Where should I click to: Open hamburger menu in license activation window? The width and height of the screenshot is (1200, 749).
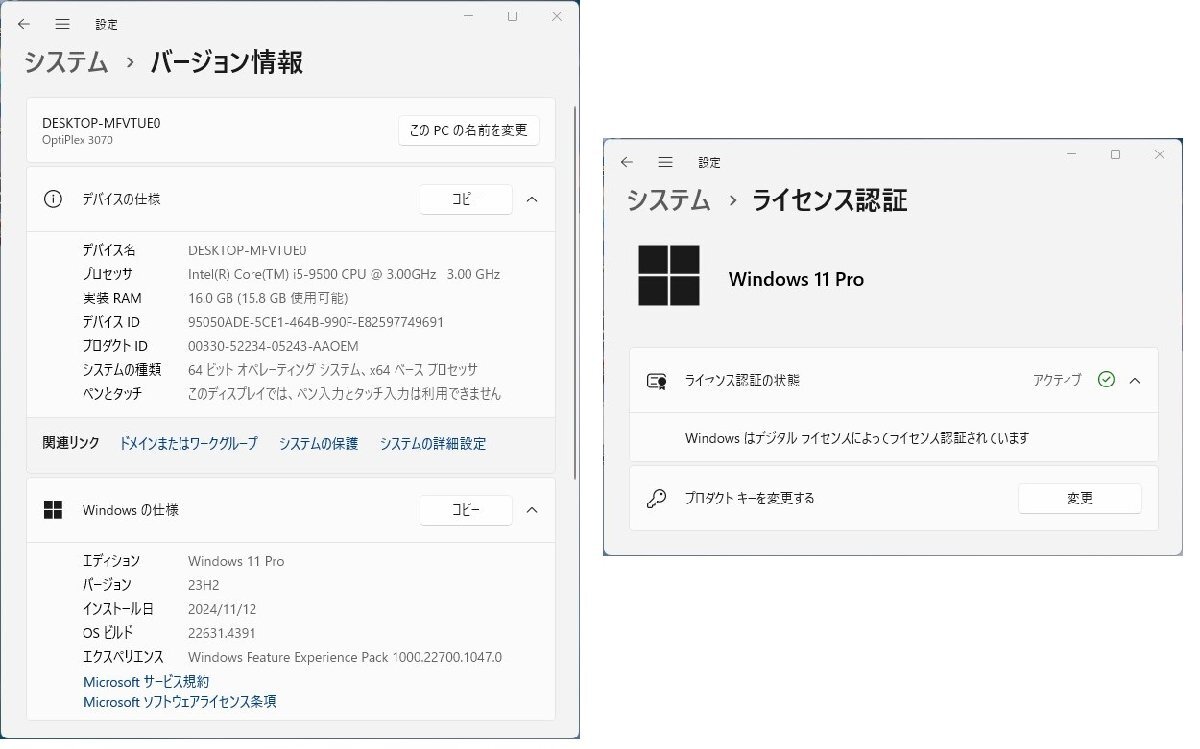coord(665,162)
